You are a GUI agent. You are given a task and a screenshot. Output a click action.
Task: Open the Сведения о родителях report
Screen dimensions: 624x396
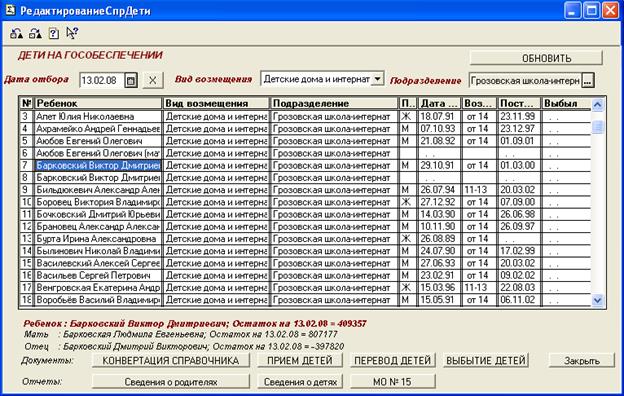(x=171, y=382)
